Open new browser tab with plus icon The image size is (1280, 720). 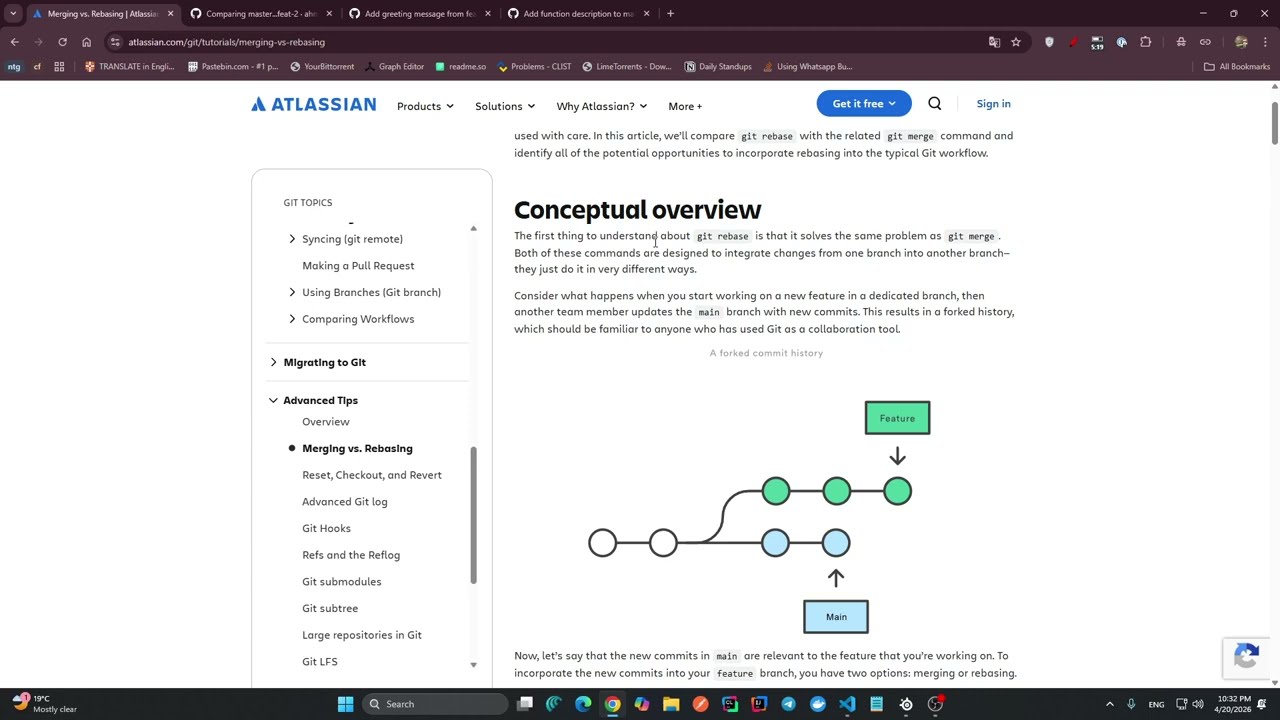(670, 14)
